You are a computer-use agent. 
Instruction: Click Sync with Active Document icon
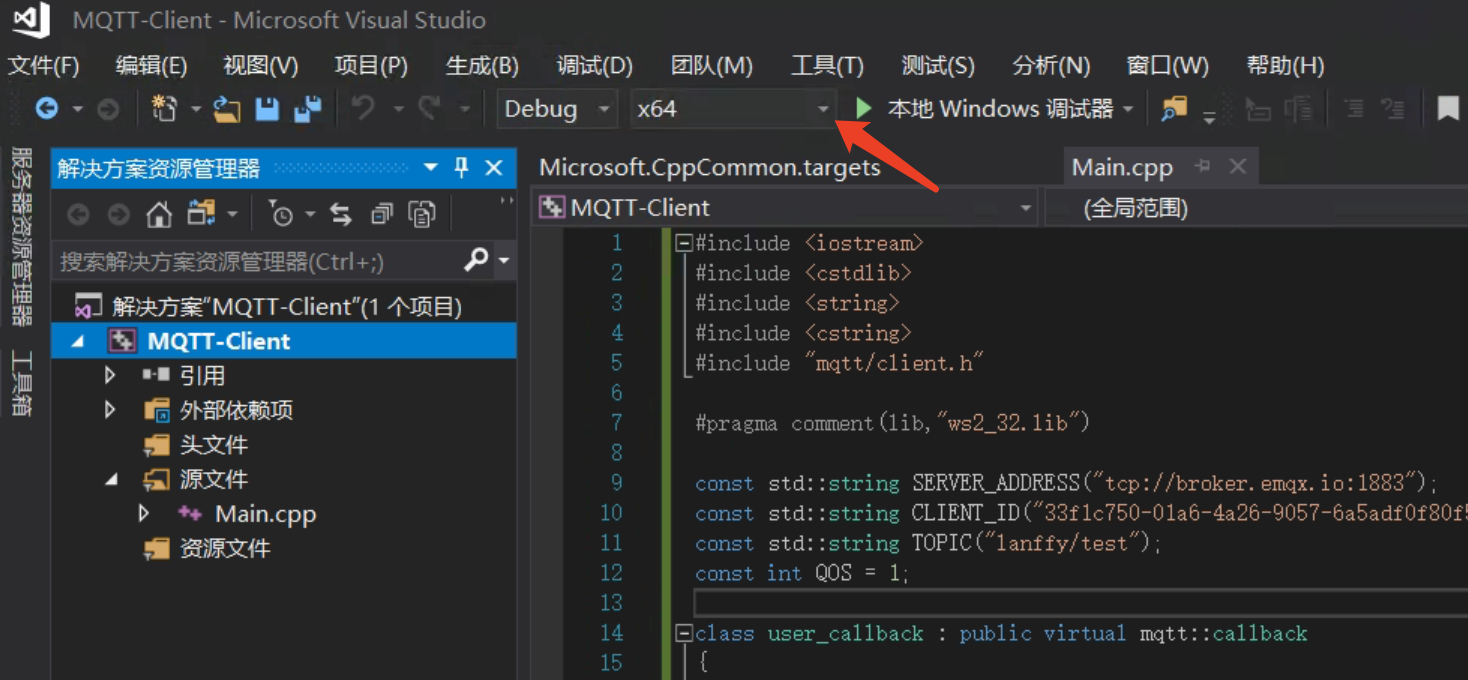point(341,213)
